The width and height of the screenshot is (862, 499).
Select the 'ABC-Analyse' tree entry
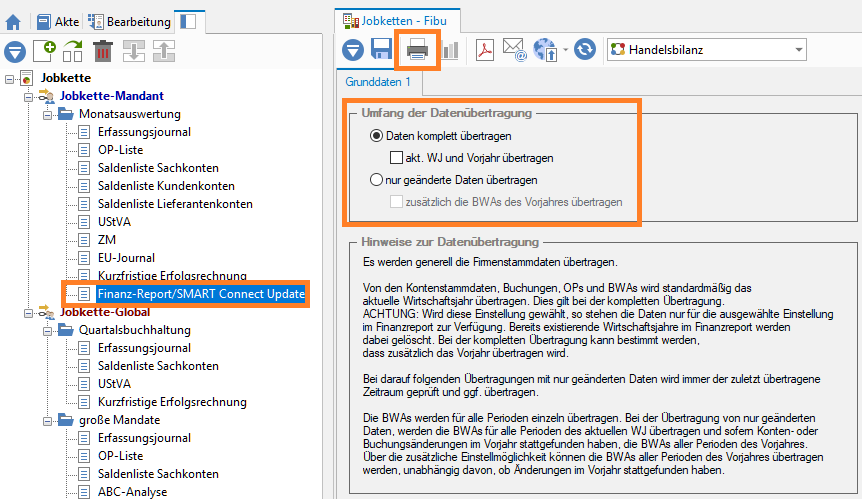tap(132, 492)
